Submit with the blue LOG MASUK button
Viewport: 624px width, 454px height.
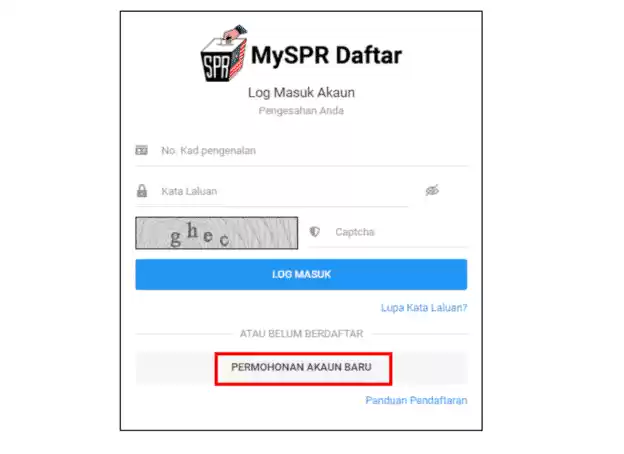pyautogui.click(x=301, y=275)
